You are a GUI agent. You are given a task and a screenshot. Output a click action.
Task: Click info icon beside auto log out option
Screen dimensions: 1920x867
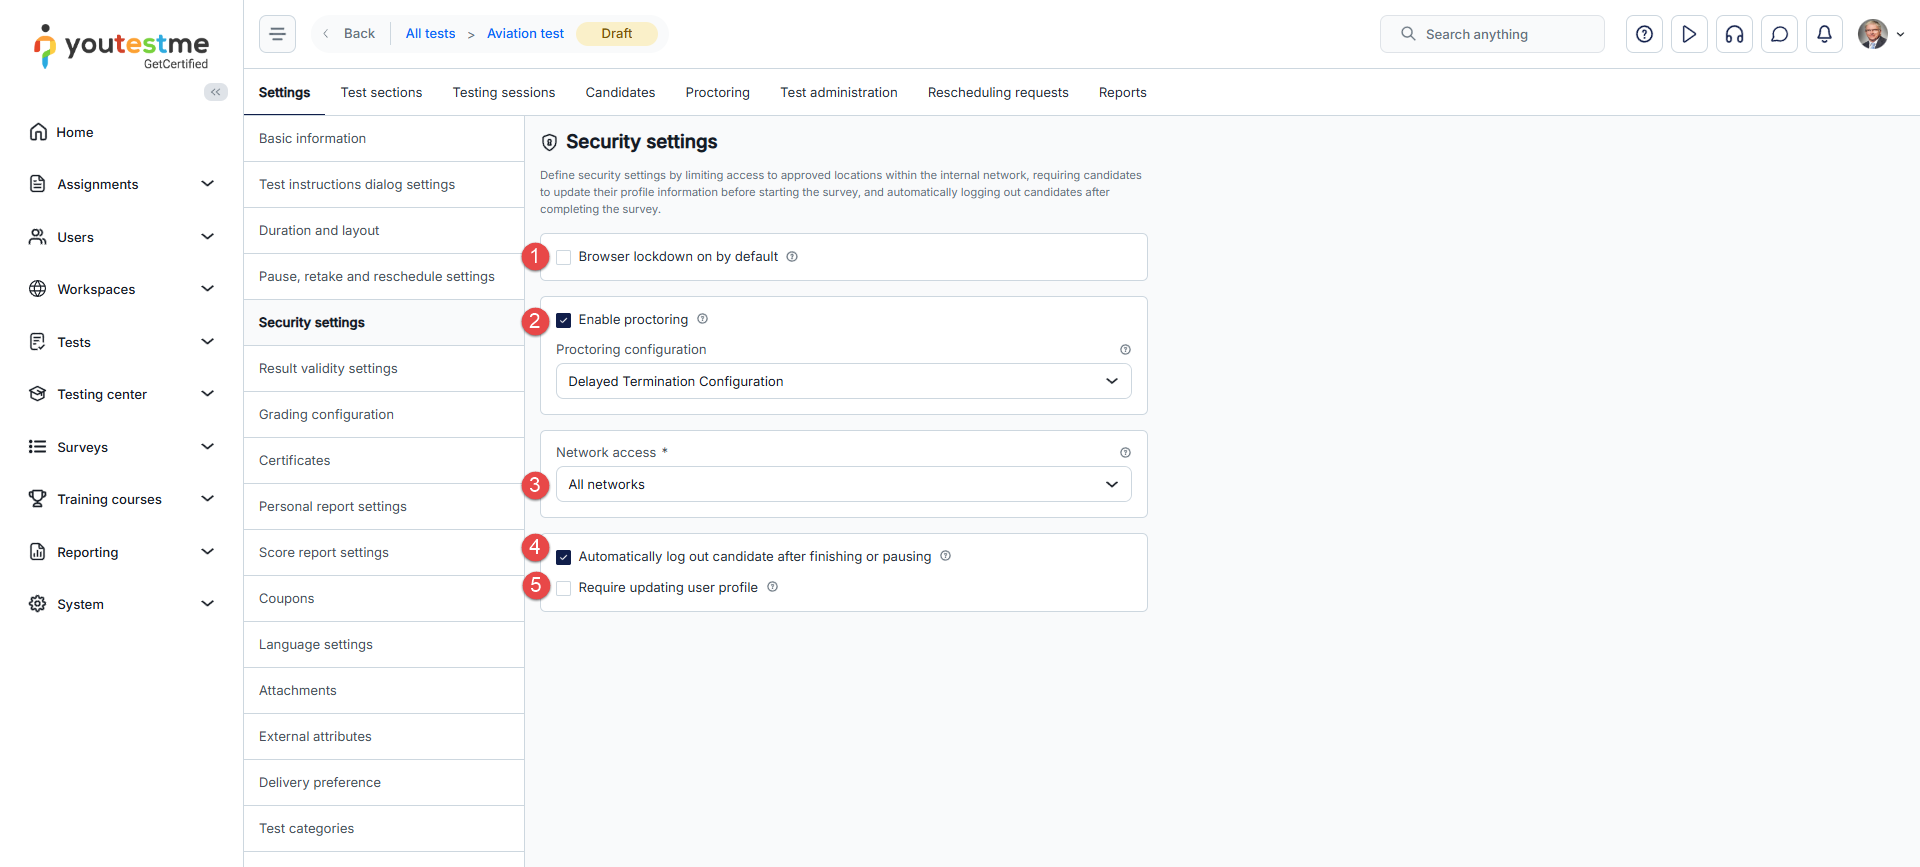(x=945, y=556)
